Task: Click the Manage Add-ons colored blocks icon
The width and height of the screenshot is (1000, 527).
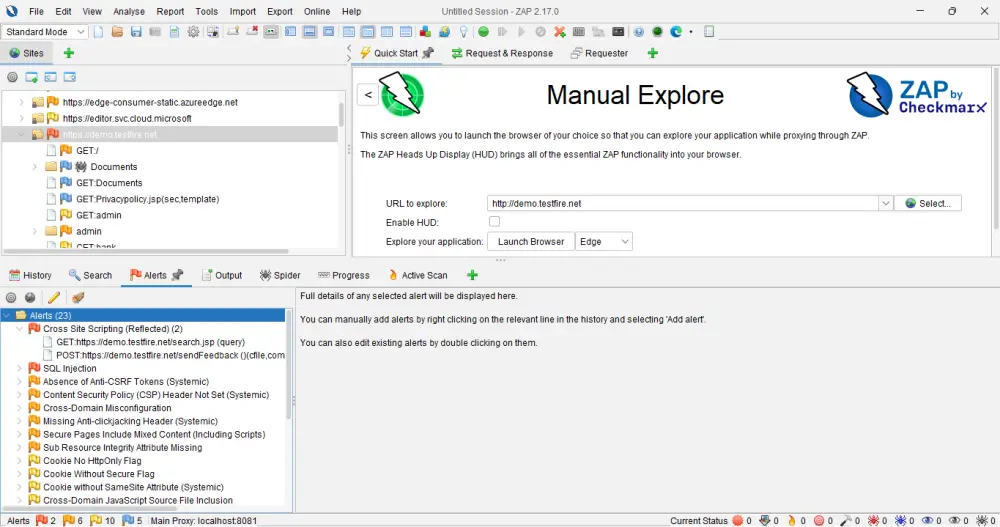Action: (425, 32)
